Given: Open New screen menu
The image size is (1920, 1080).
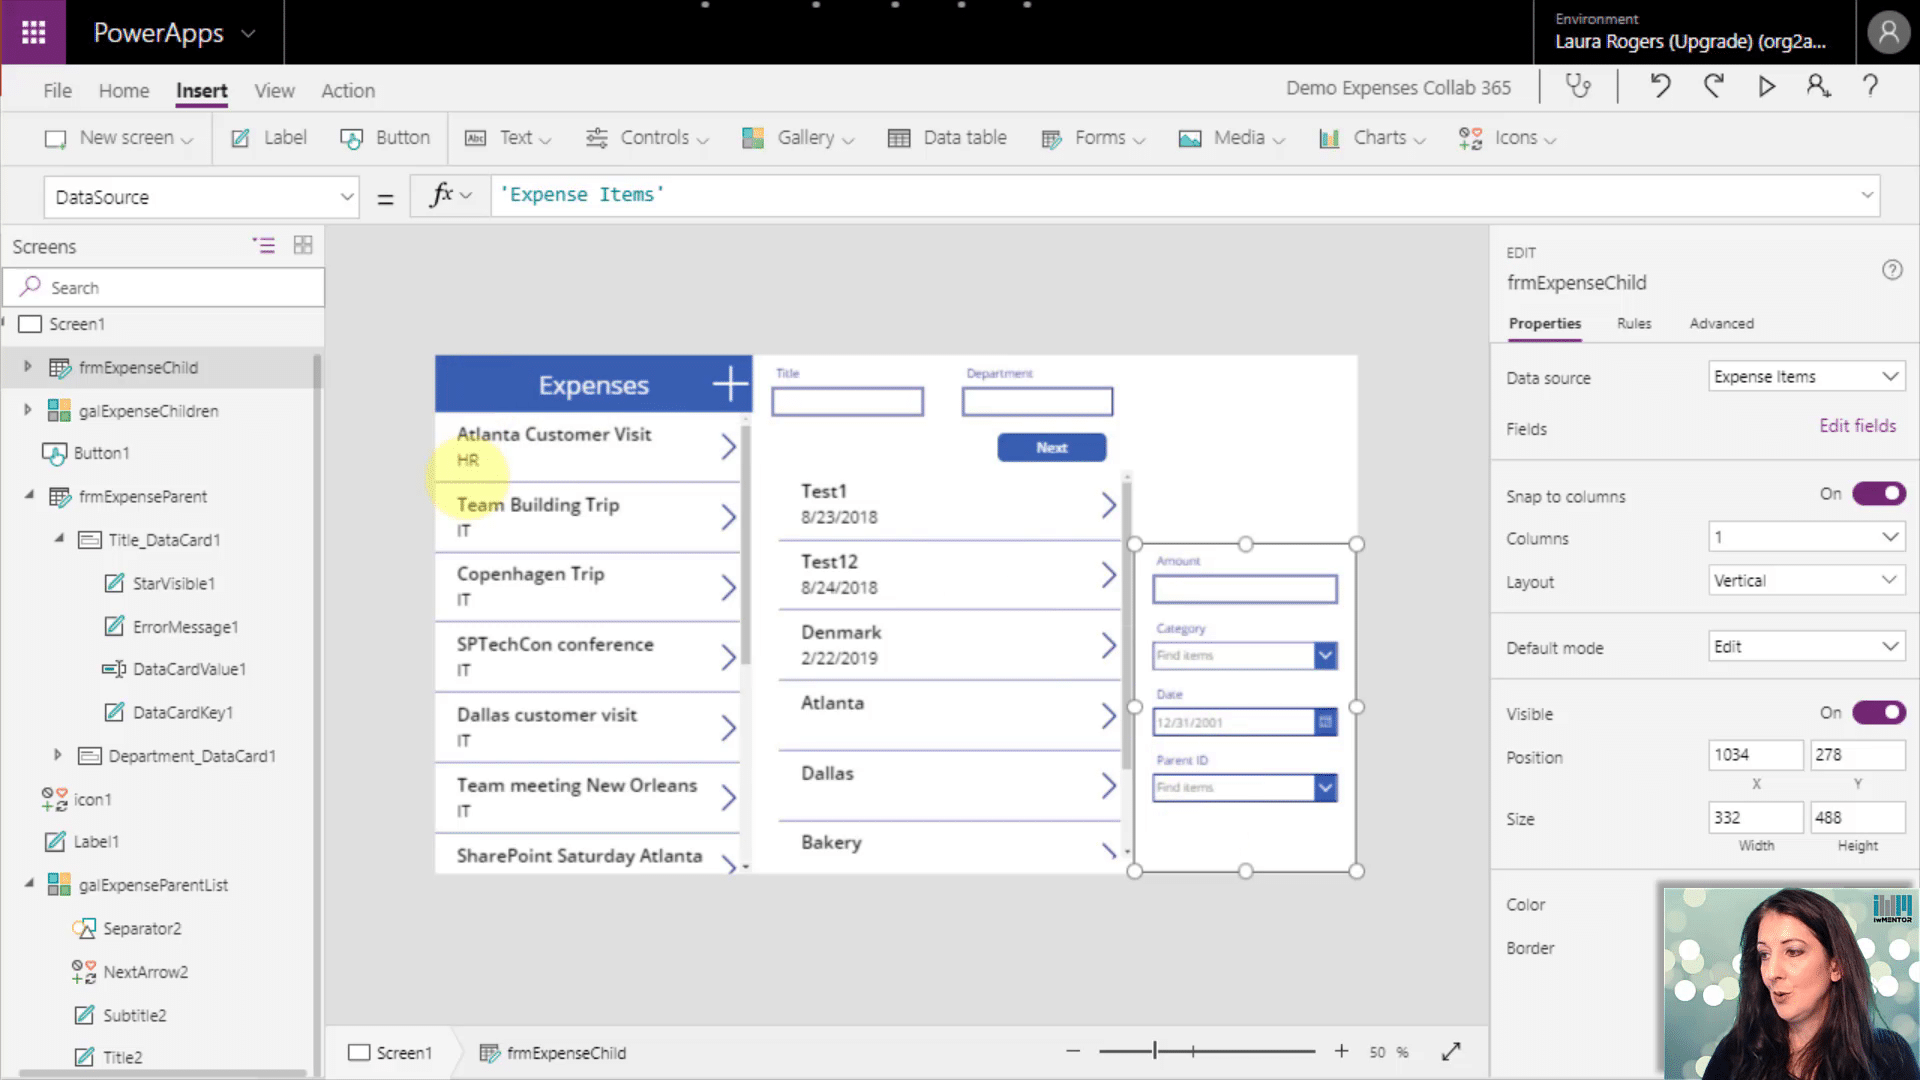Looking at the screenshot, I should coord(119,138).
